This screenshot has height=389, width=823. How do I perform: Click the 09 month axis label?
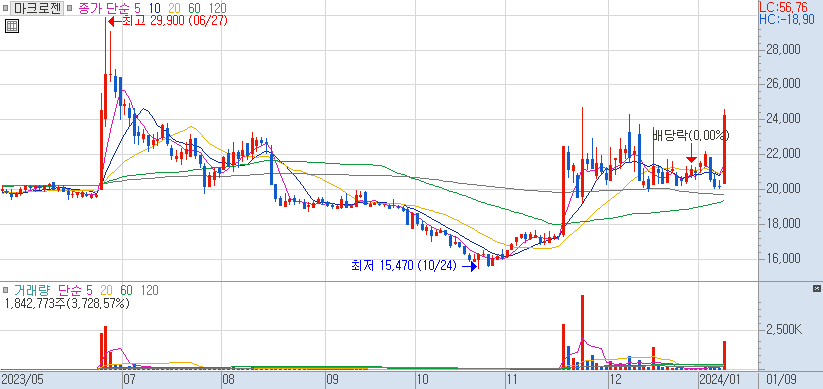click(332, 379)
